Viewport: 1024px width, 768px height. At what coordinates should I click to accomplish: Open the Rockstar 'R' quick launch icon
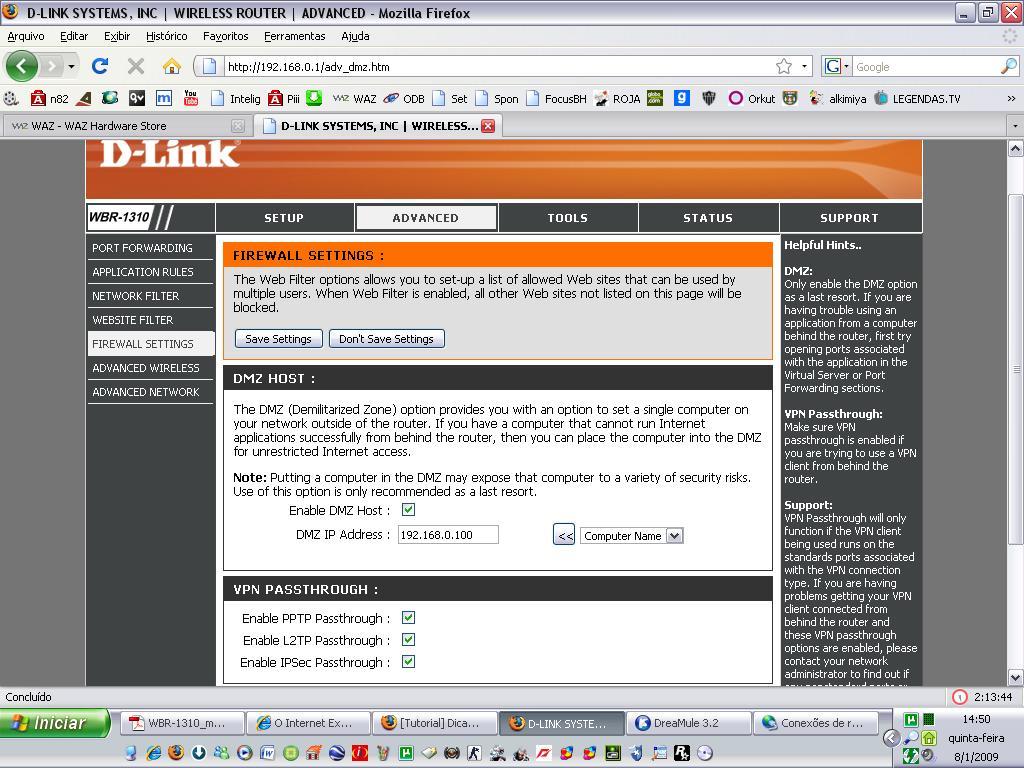(682, 753)
